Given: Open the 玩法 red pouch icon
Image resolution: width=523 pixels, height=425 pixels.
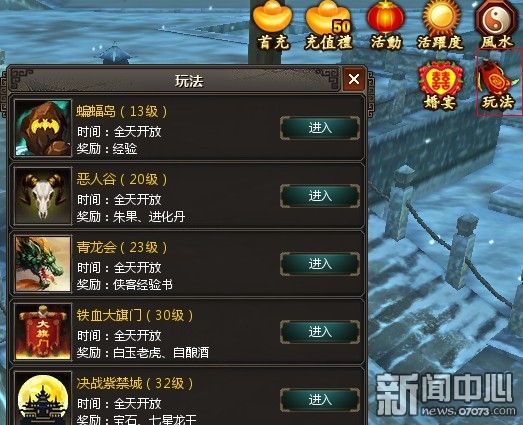Looking at the screenshot, I should (x=498, y=84).
